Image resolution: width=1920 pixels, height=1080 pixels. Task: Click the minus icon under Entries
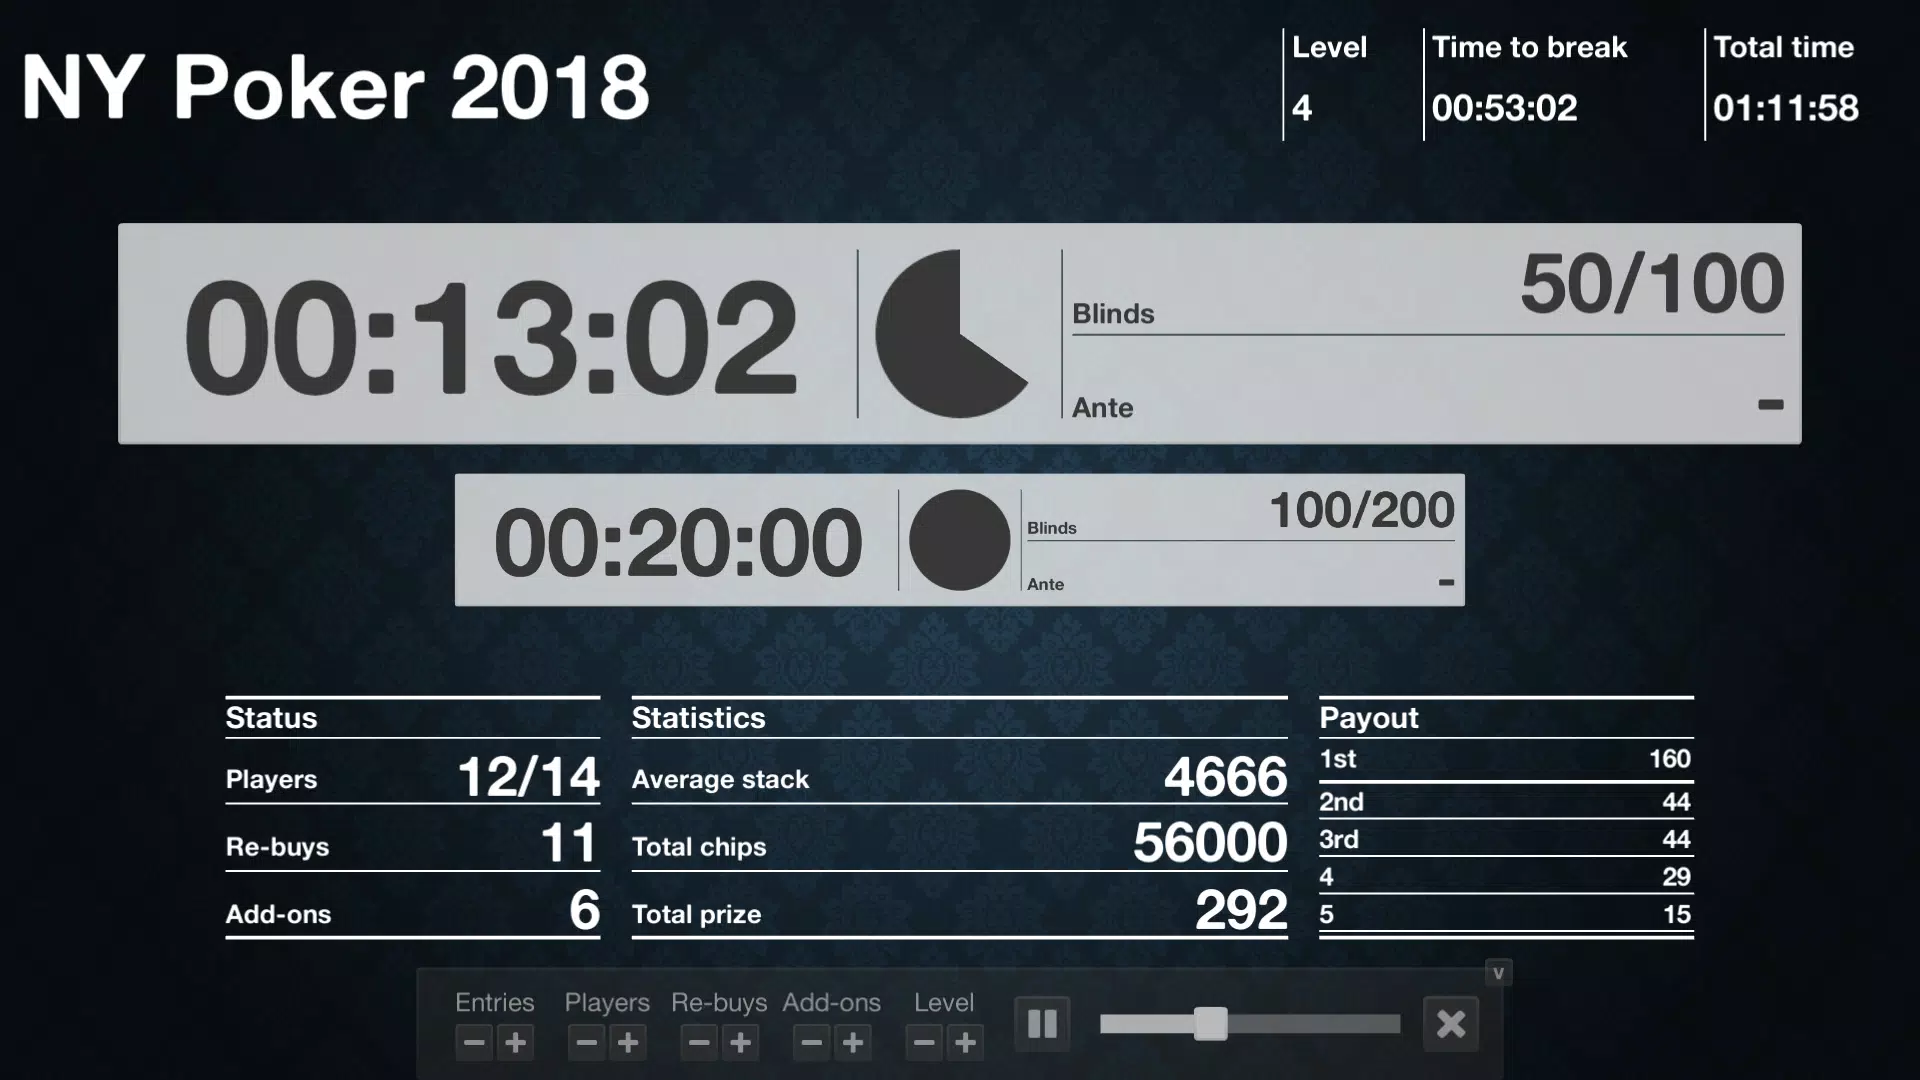[x=473, y=1043]
